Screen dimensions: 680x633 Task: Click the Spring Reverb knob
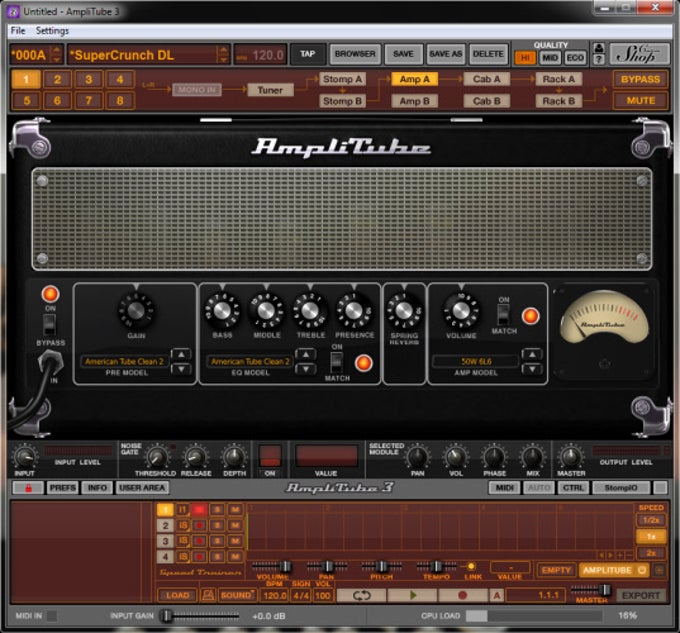point(404,310)
